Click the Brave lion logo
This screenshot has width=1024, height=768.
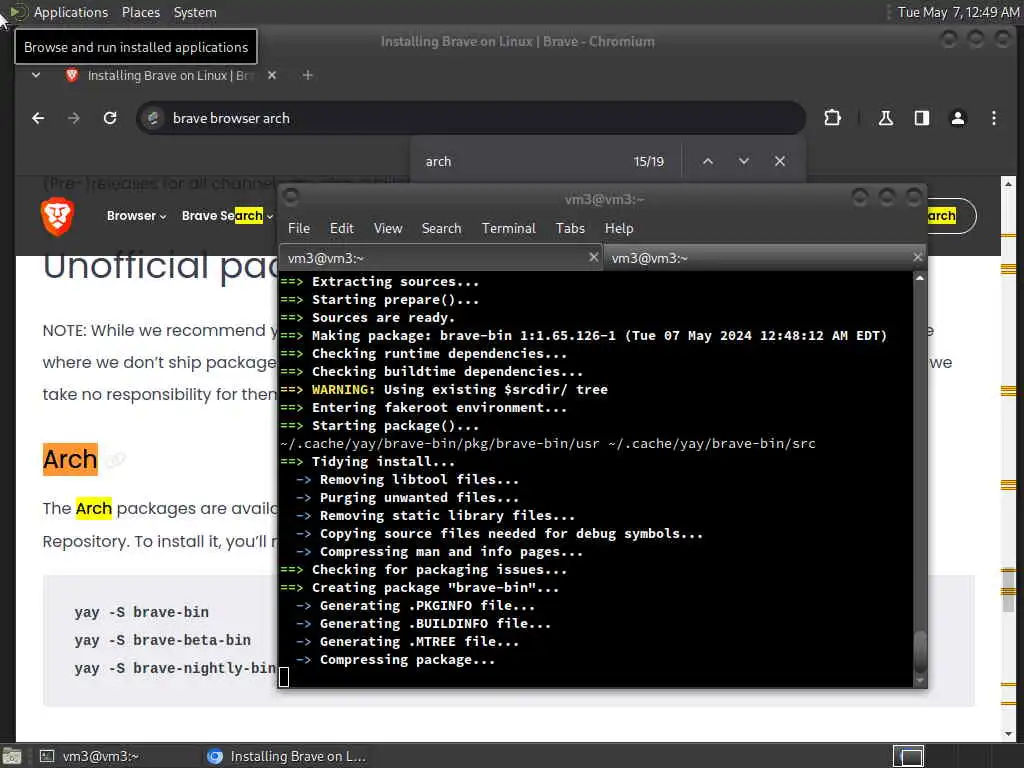pyautogui.click(x=57, y=216)
